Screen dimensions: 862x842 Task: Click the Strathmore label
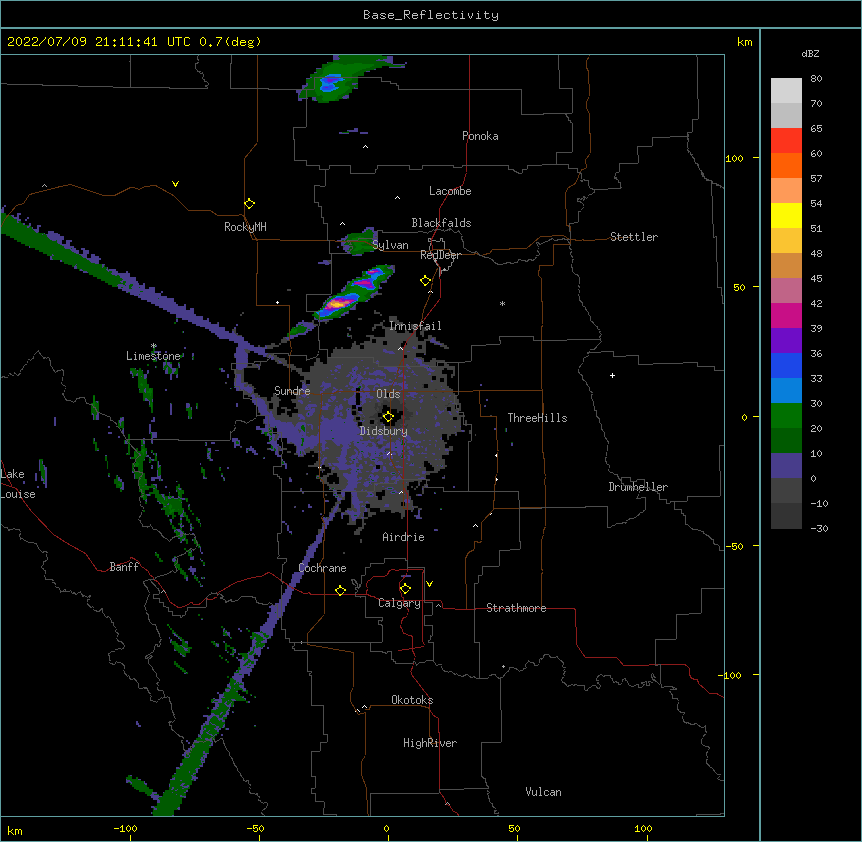tap(516, 608)
